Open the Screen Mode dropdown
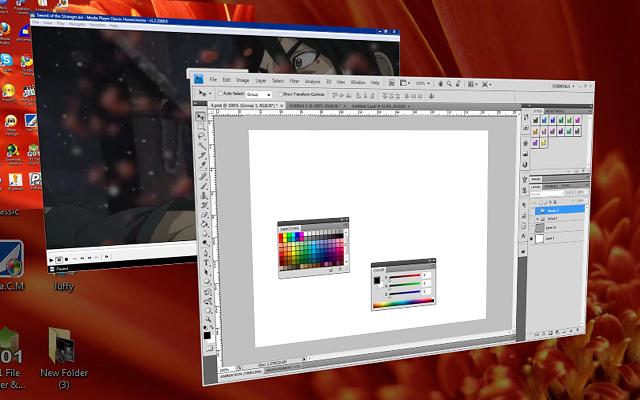Image resolution: width=640 pixels, height=400 pixels. [x=487, y=84]
